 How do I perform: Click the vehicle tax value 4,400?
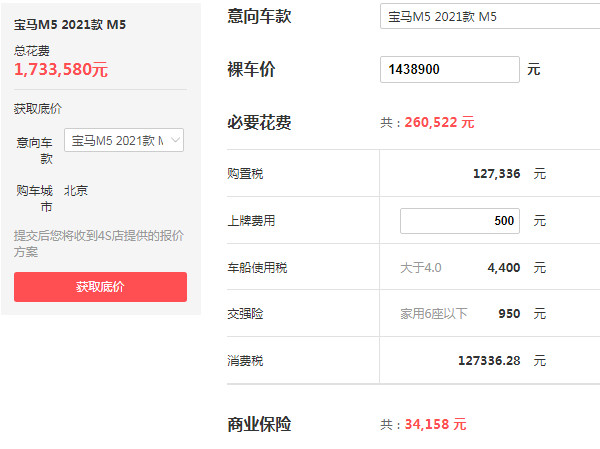click(x=504, y=268)
